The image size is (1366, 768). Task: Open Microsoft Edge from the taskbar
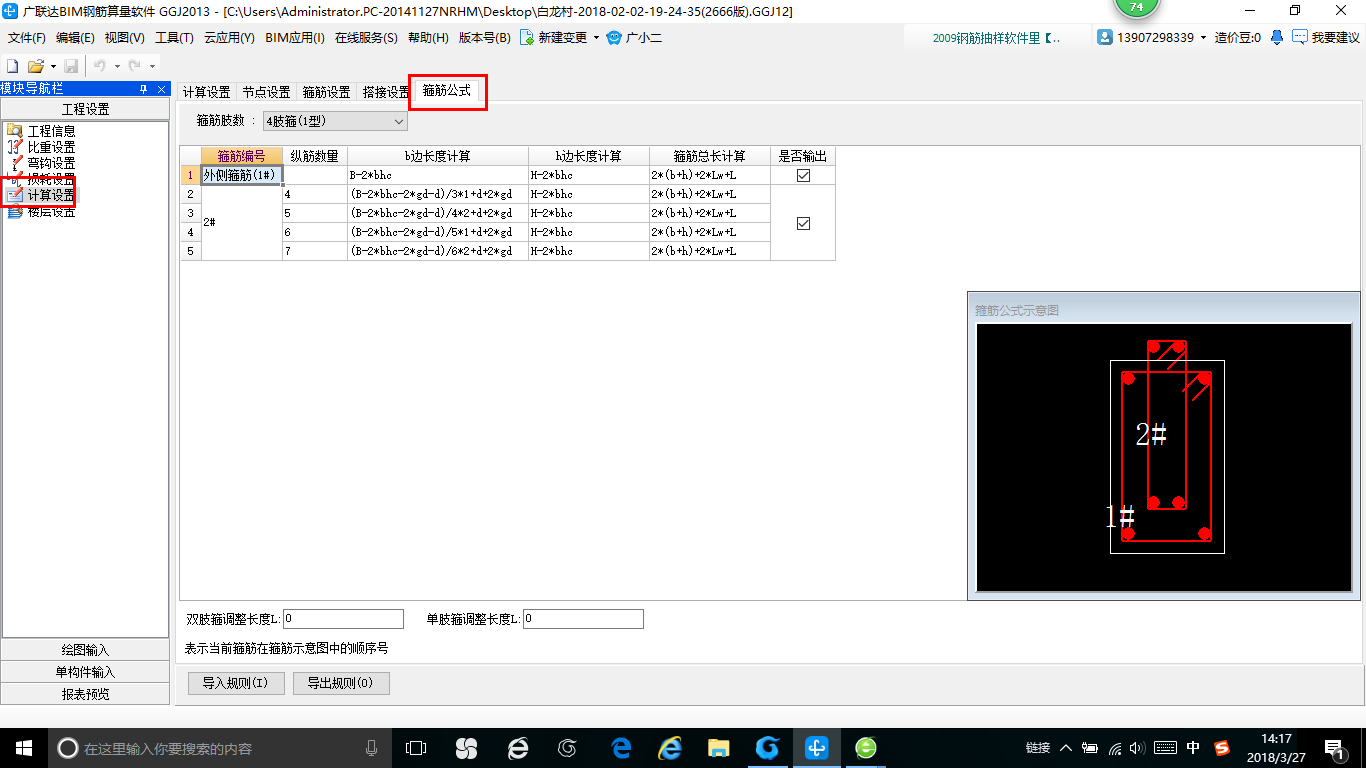tap(620, 747)
